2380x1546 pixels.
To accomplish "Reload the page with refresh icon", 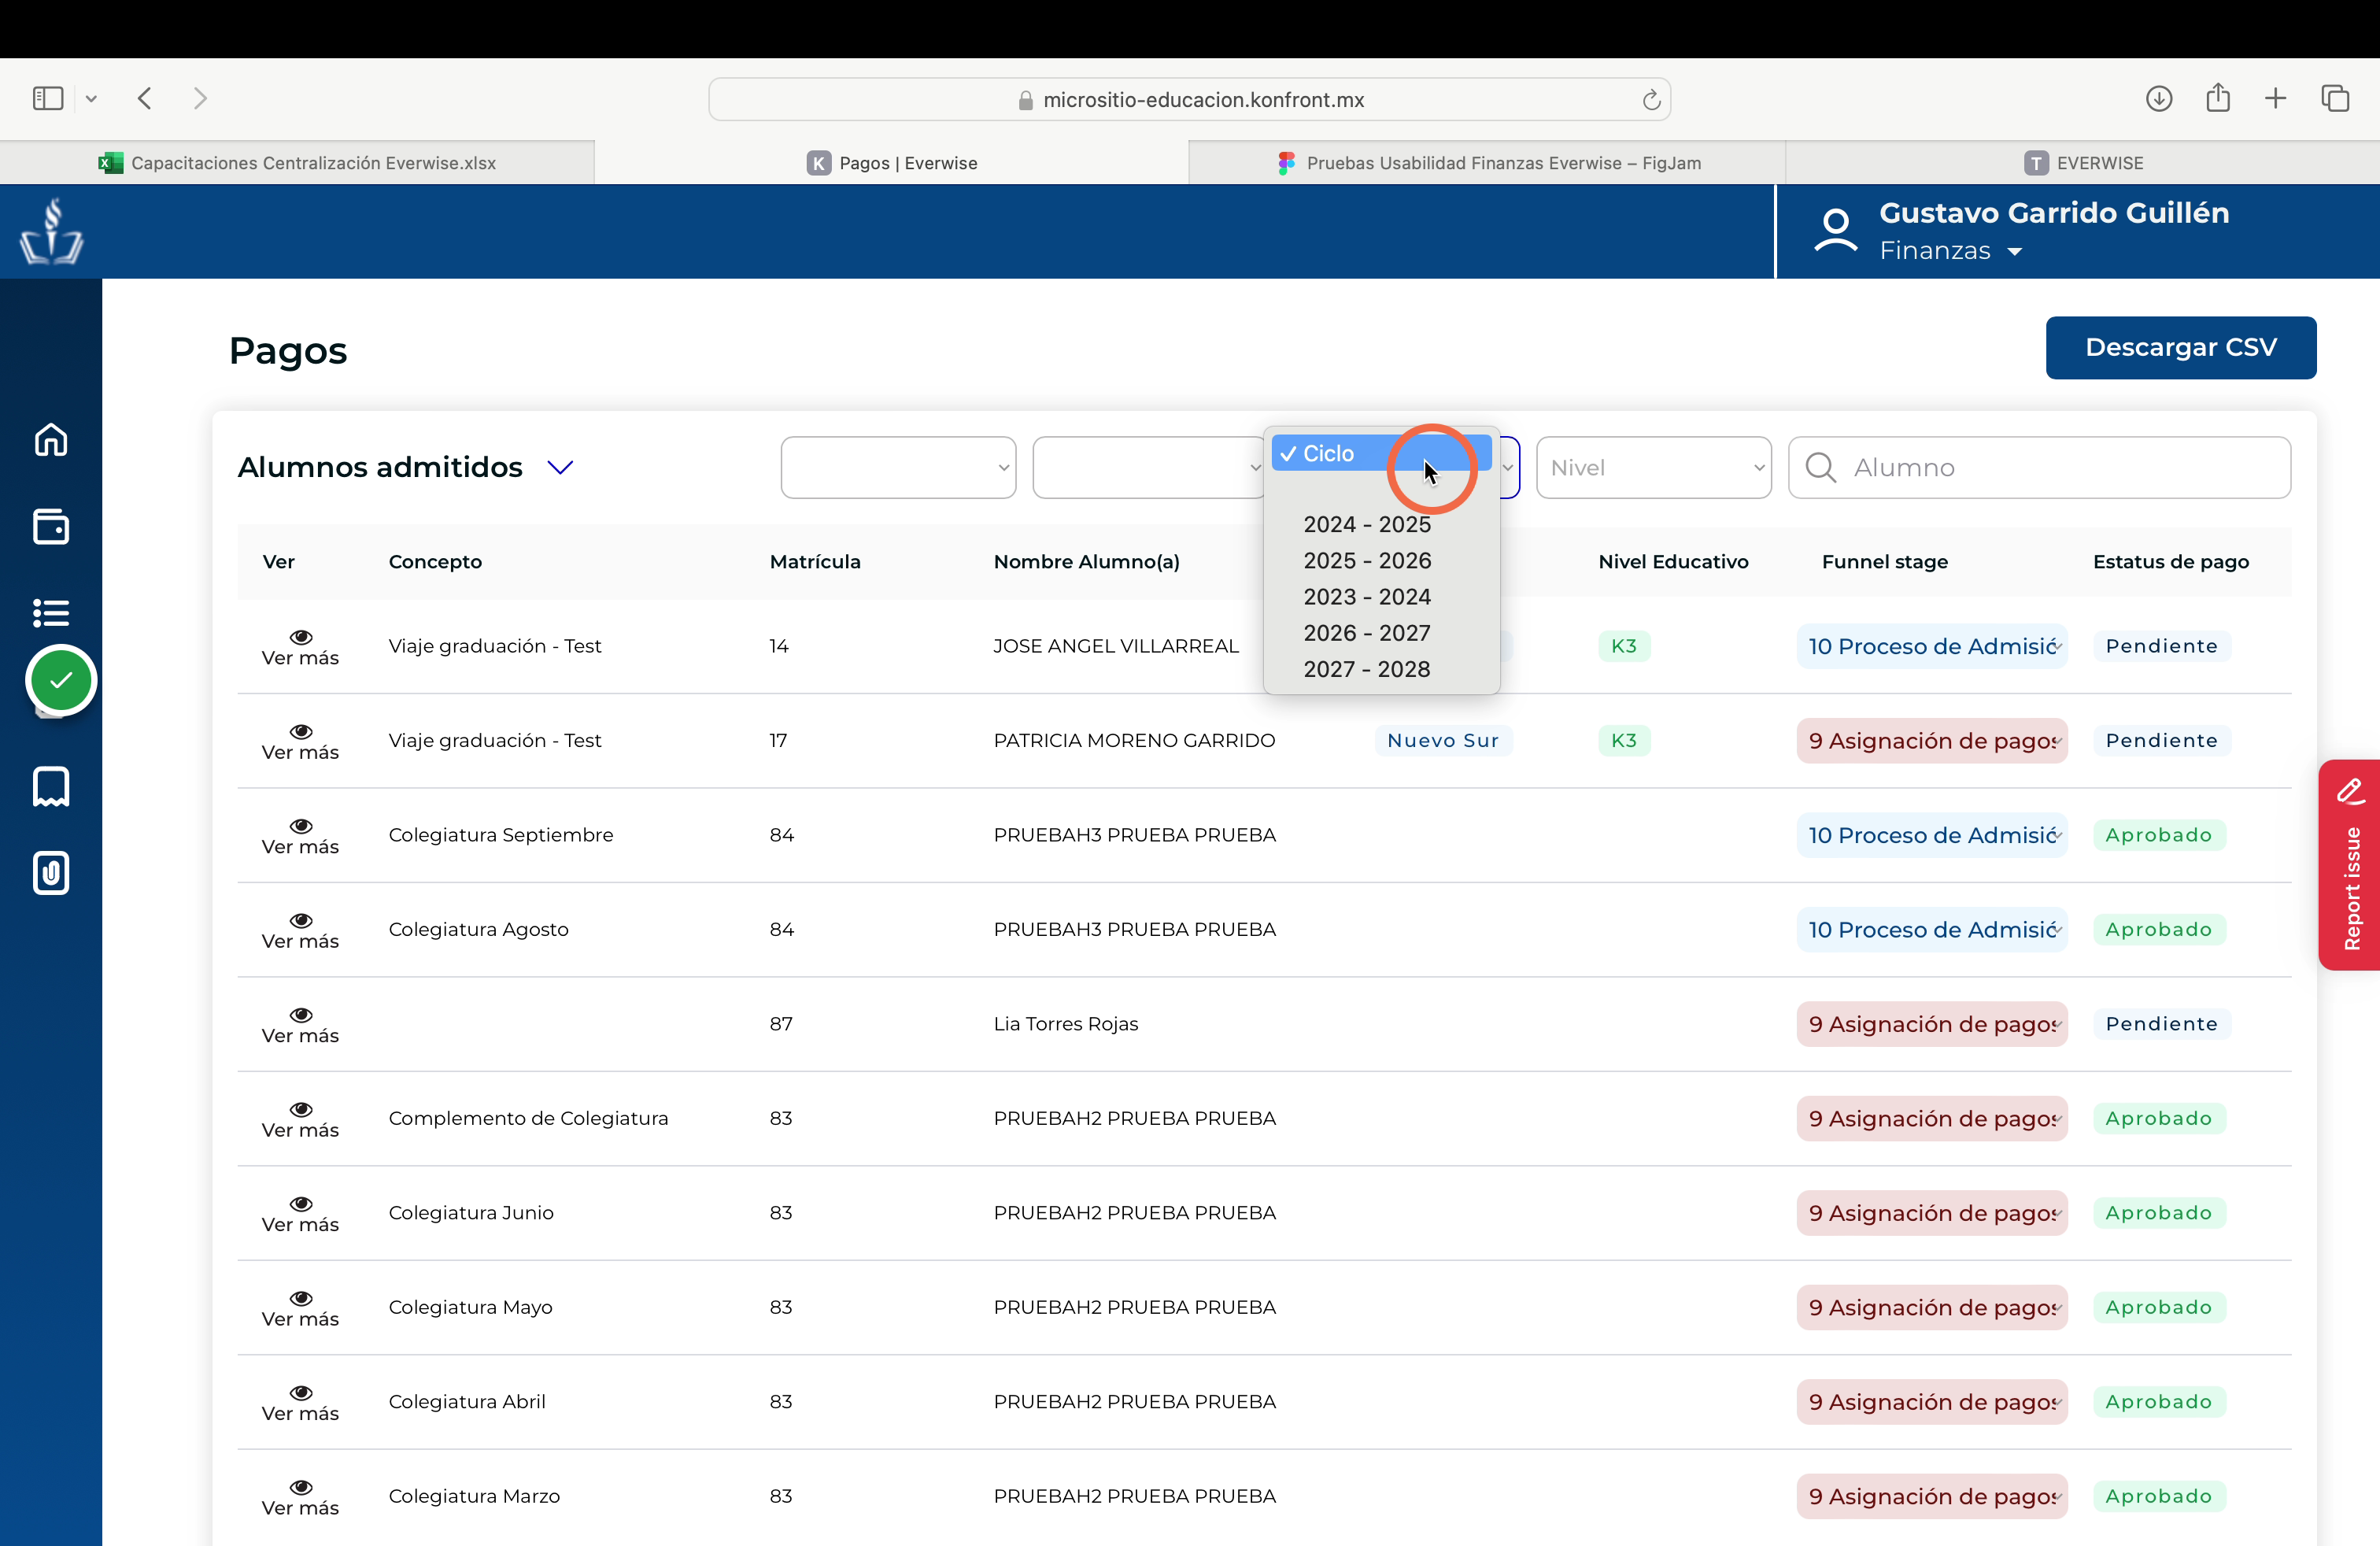I will (1651, 99).
